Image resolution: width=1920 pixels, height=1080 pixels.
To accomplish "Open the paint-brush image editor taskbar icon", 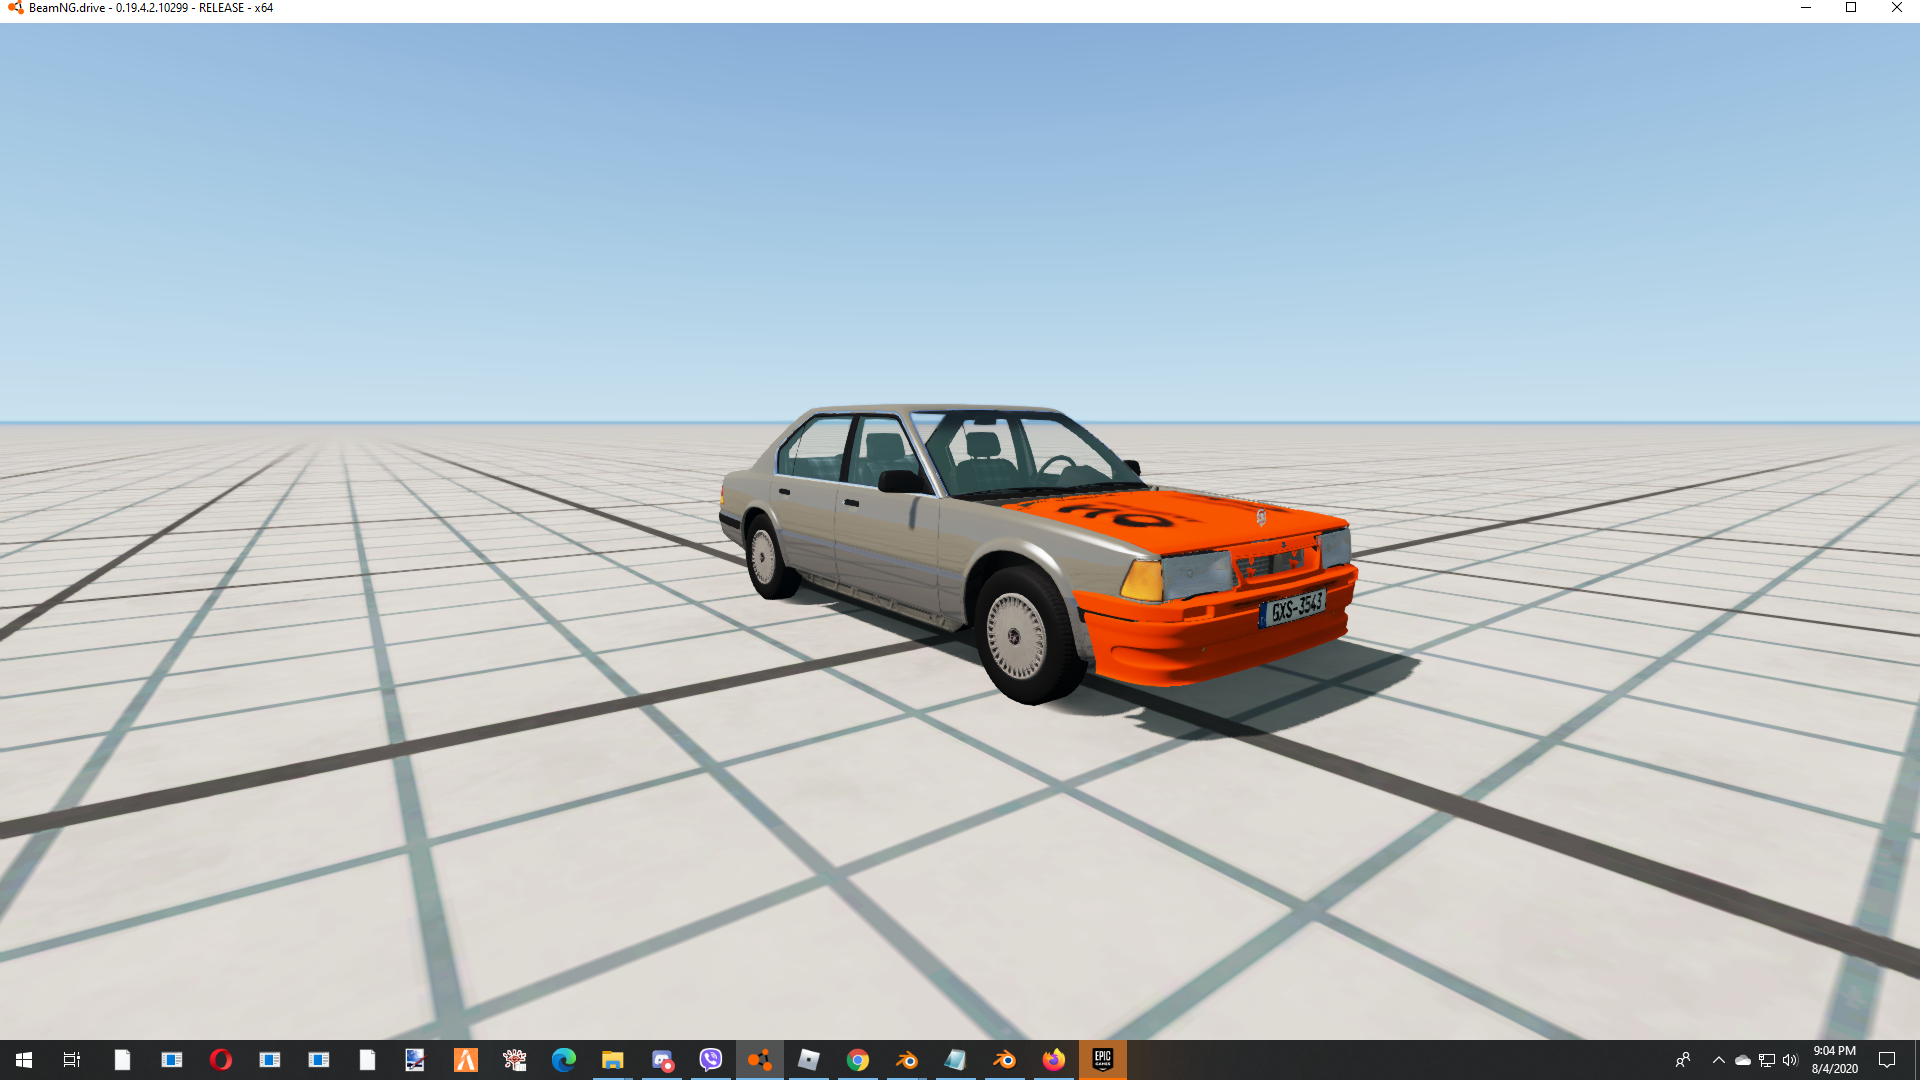I will click(415, 1060).
